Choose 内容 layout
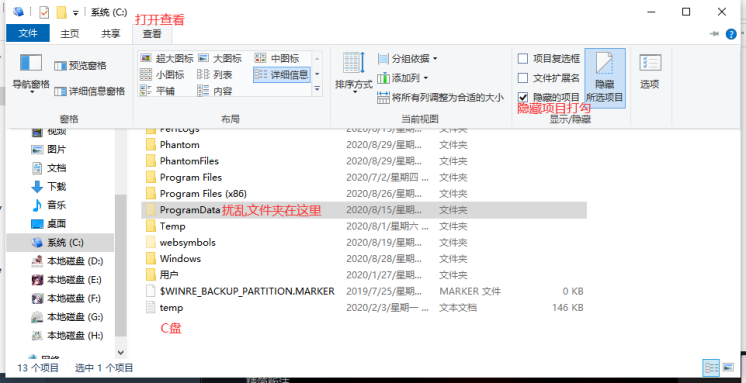 pyautogui.click(x=215, y=90)
